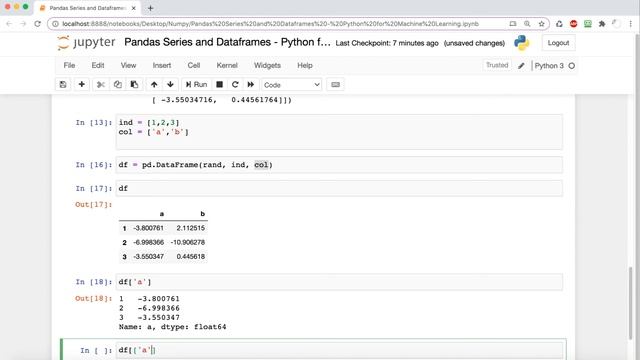Image resolution: width=640 pixels, height=360 pixels.
Task: Open browser zoom magnifier icon
Action: pyautogui.click(x=527, y=24)
